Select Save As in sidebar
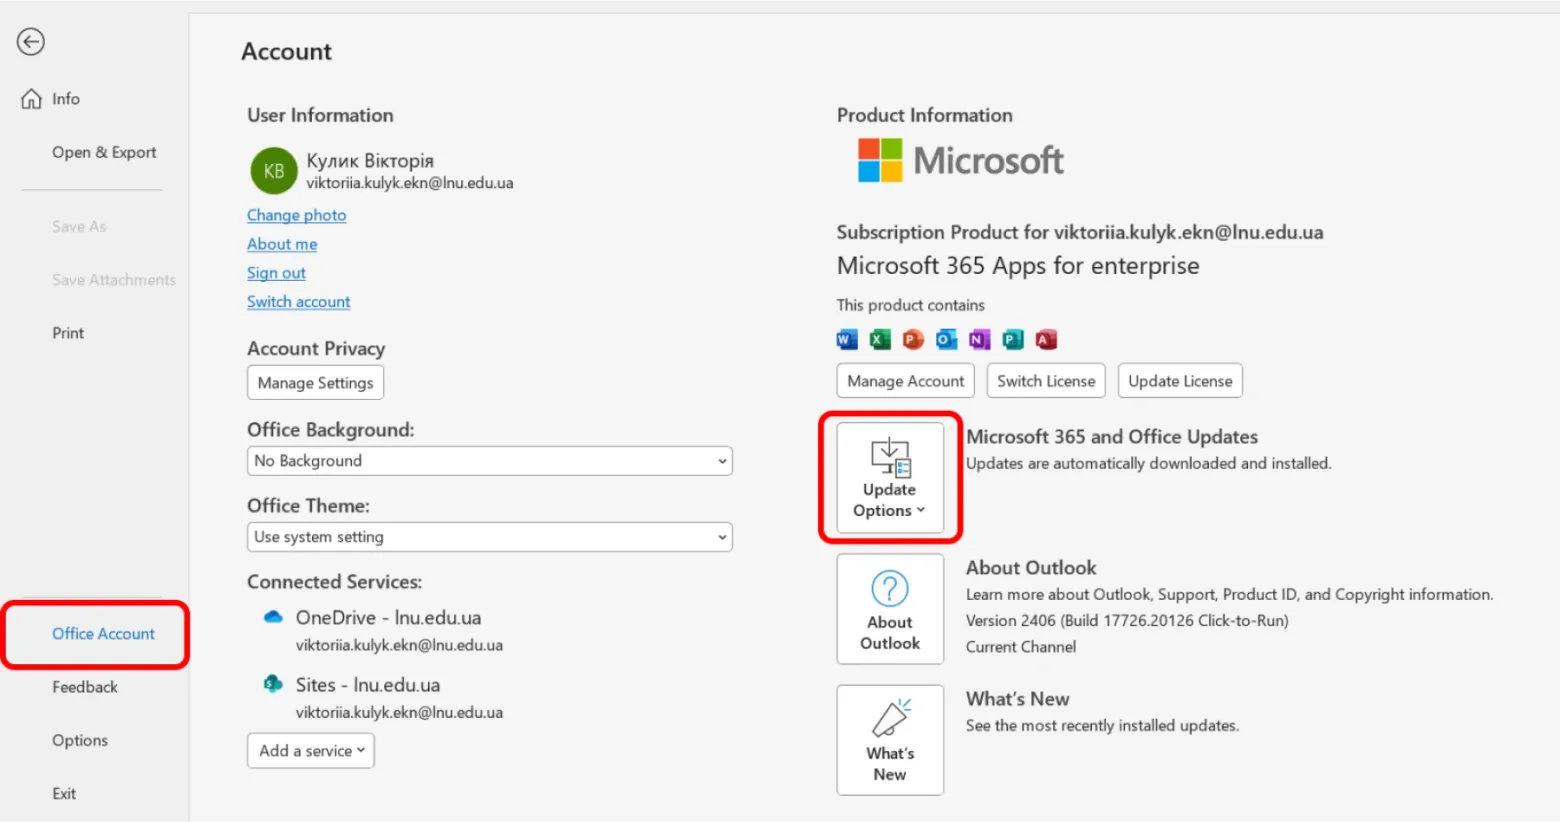The image size is (1560, 822). [79, 227]
